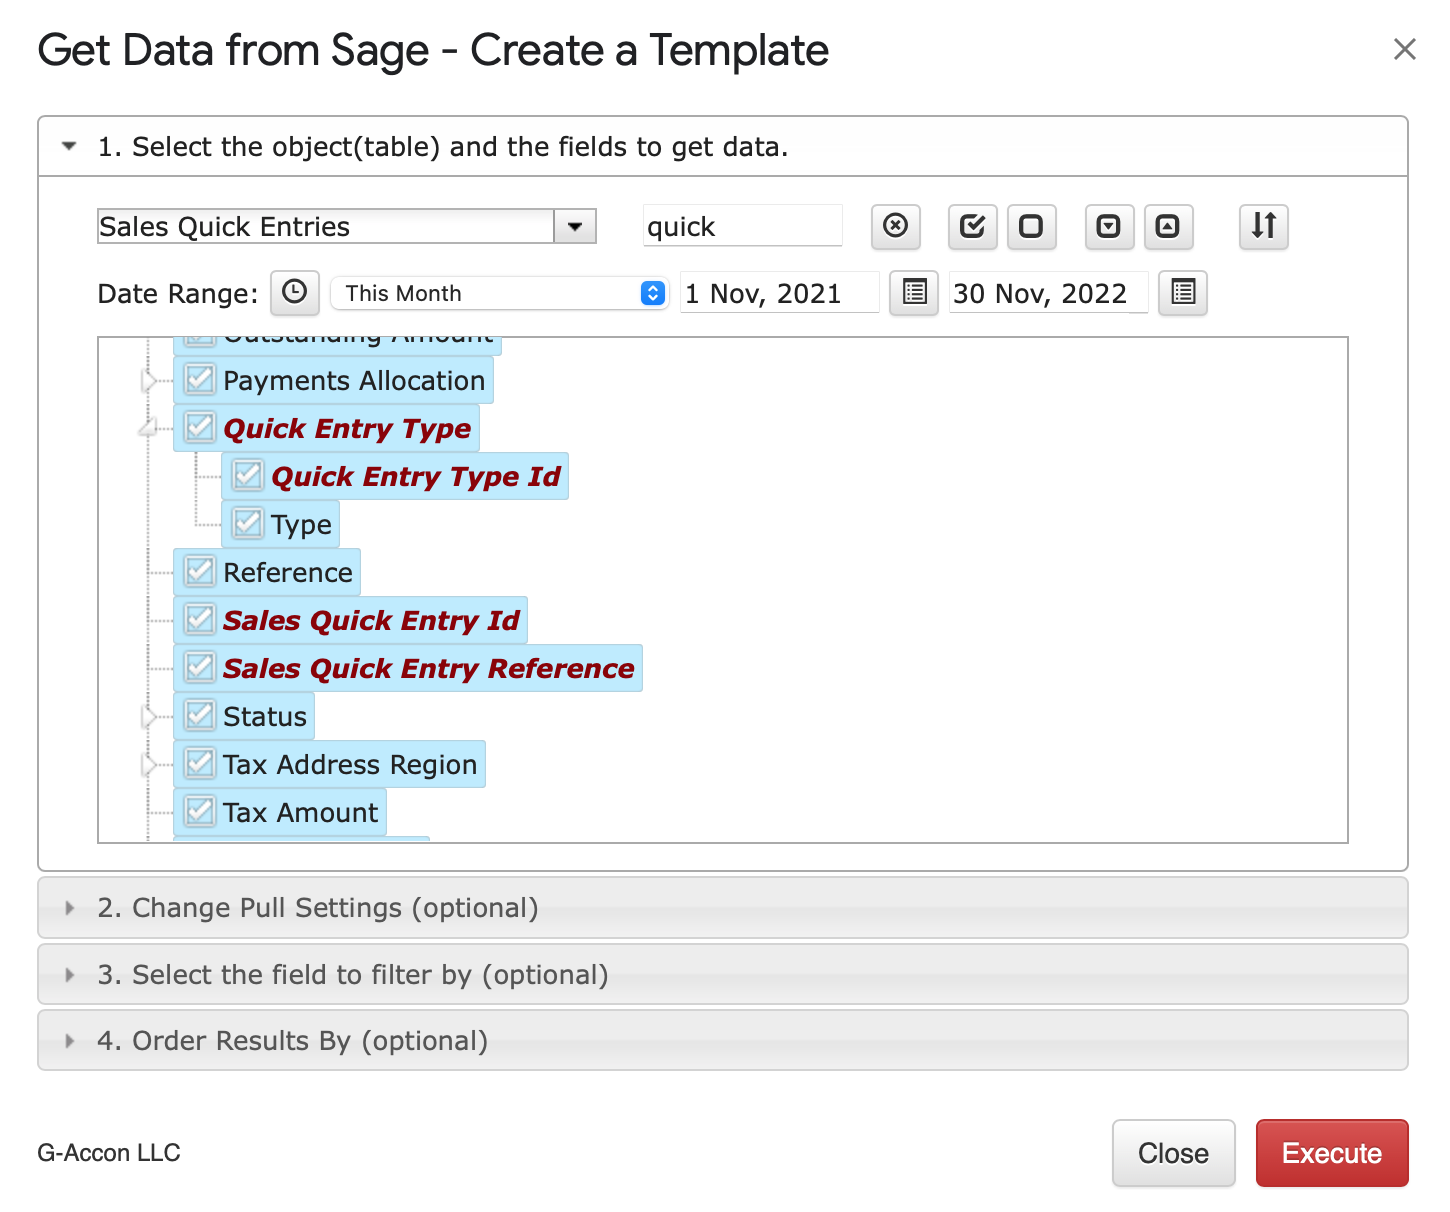Click the collapse all nodes icon
This screenshot has width=1450, height=1212.
click(x=1168, y=226)
